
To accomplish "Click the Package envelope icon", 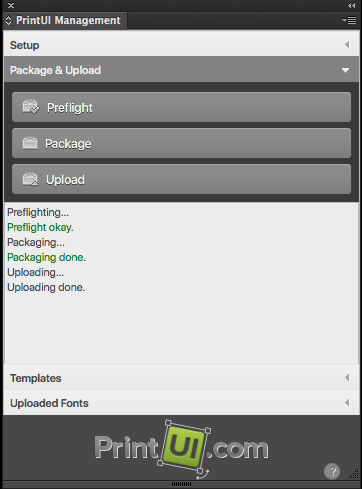I will click(30, 143).
